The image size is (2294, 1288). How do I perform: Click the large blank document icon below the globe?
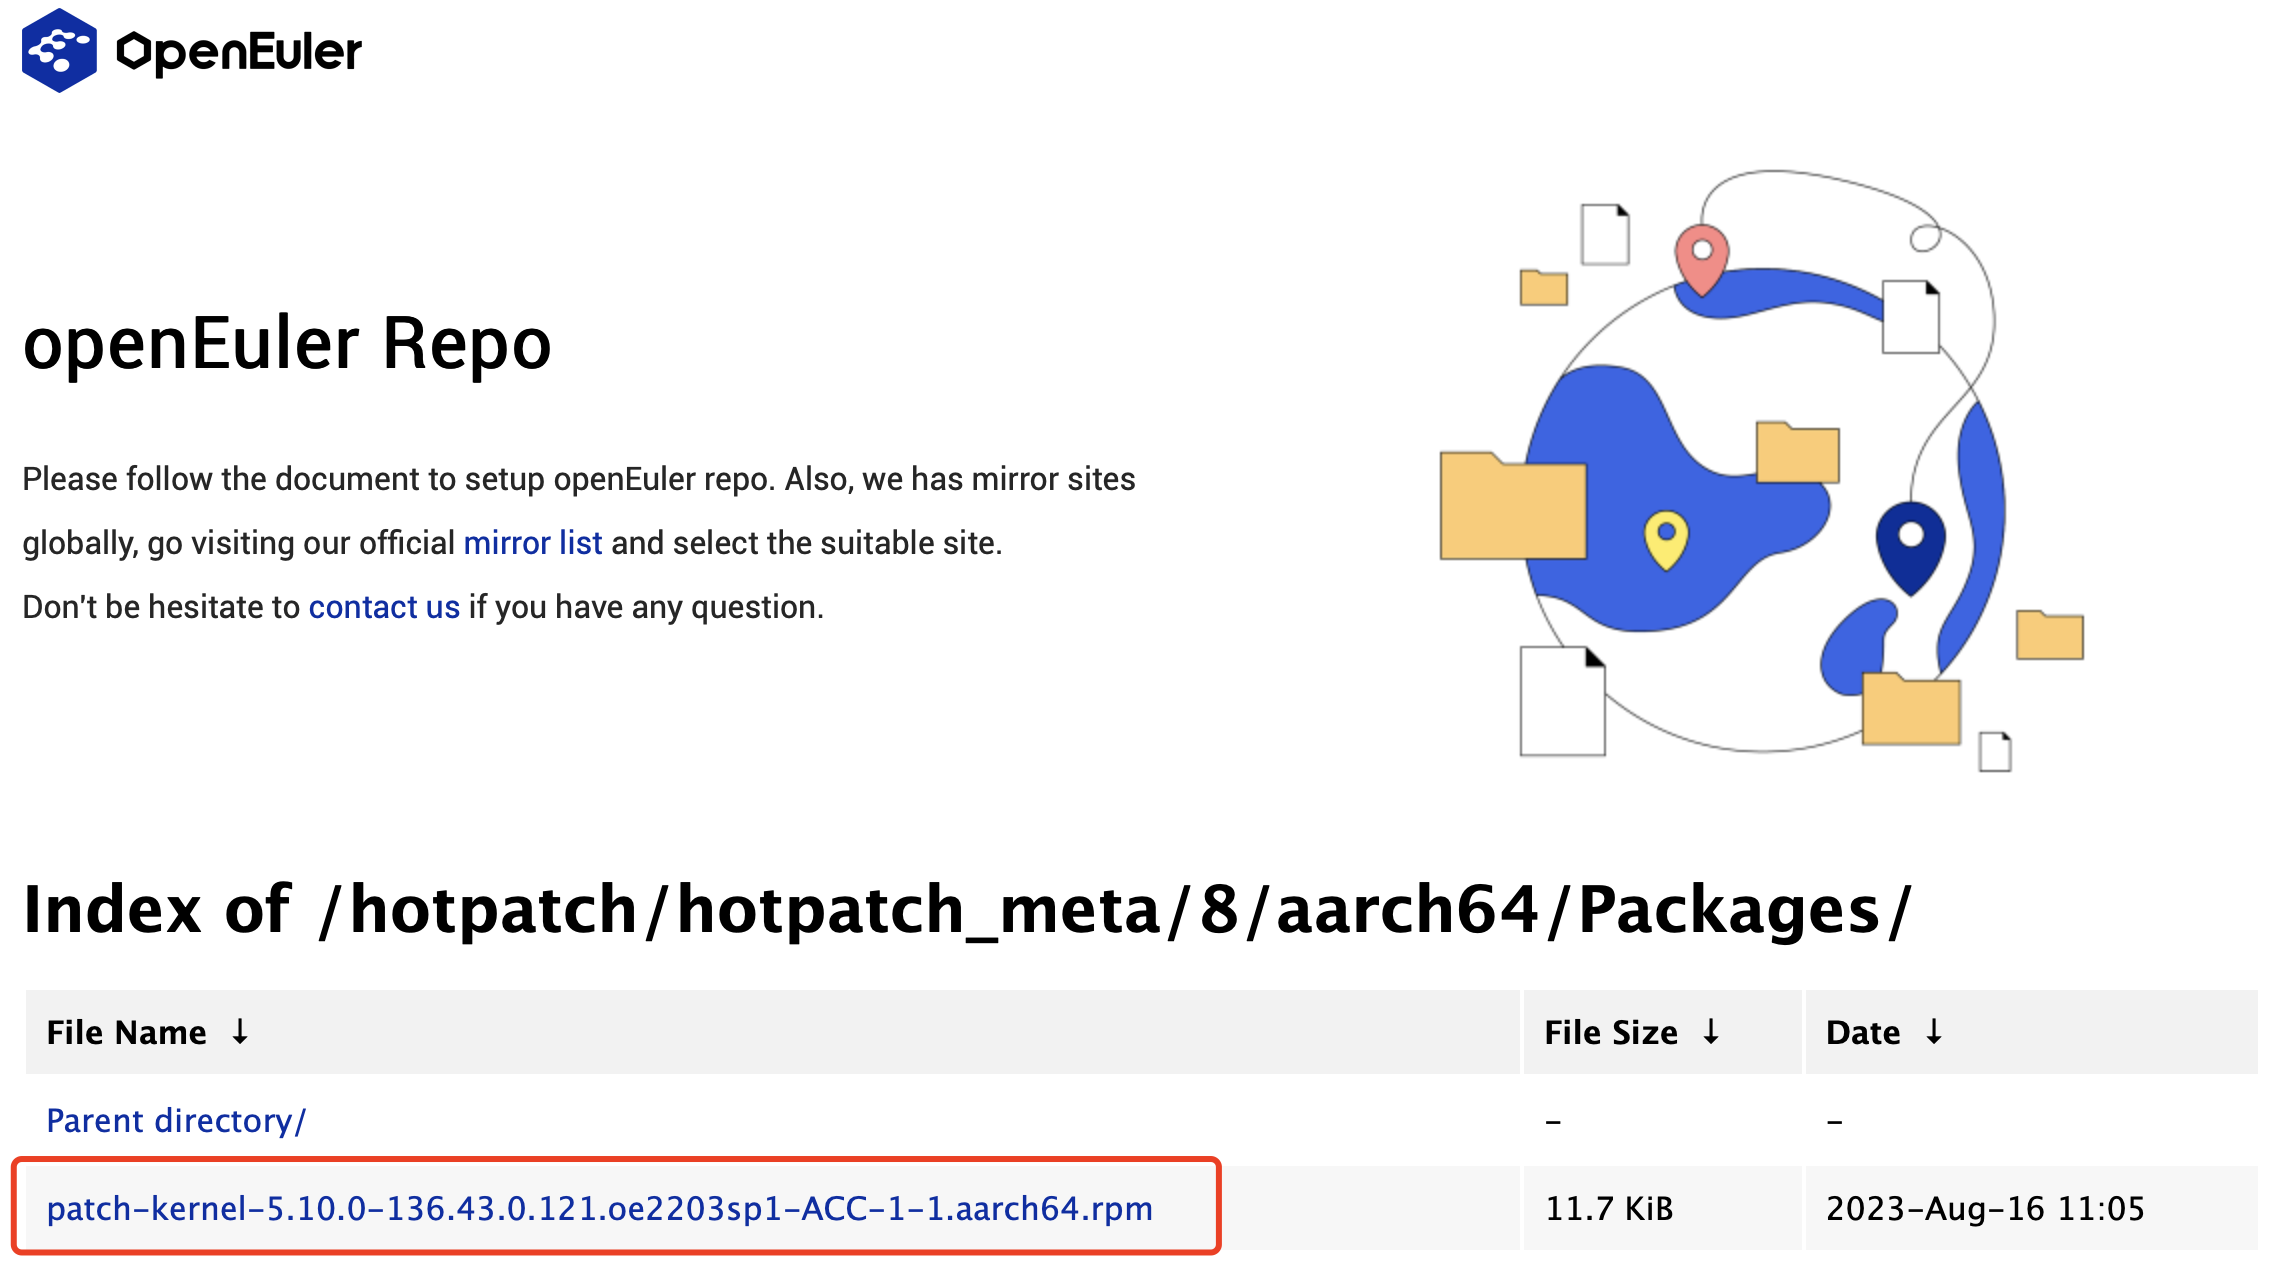[x=1561, y=701]
